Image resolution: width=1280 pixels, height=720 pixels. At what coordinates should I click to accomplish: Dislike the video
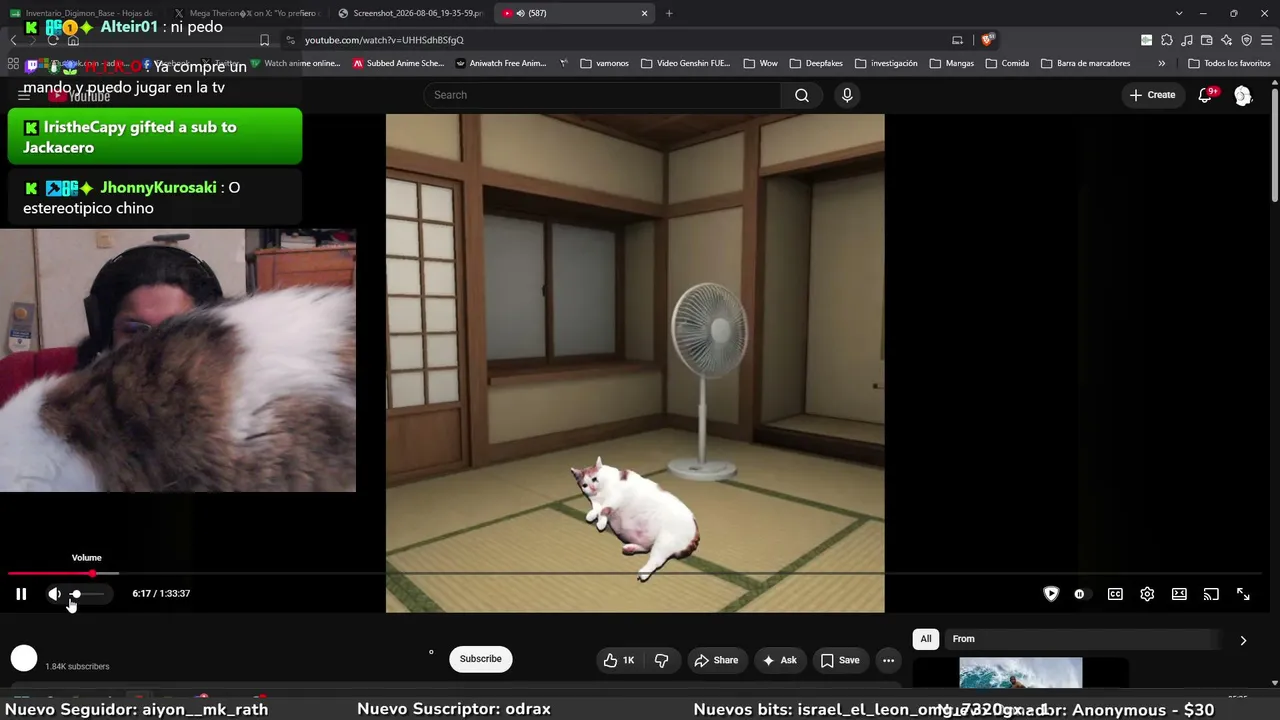point(661,660)
